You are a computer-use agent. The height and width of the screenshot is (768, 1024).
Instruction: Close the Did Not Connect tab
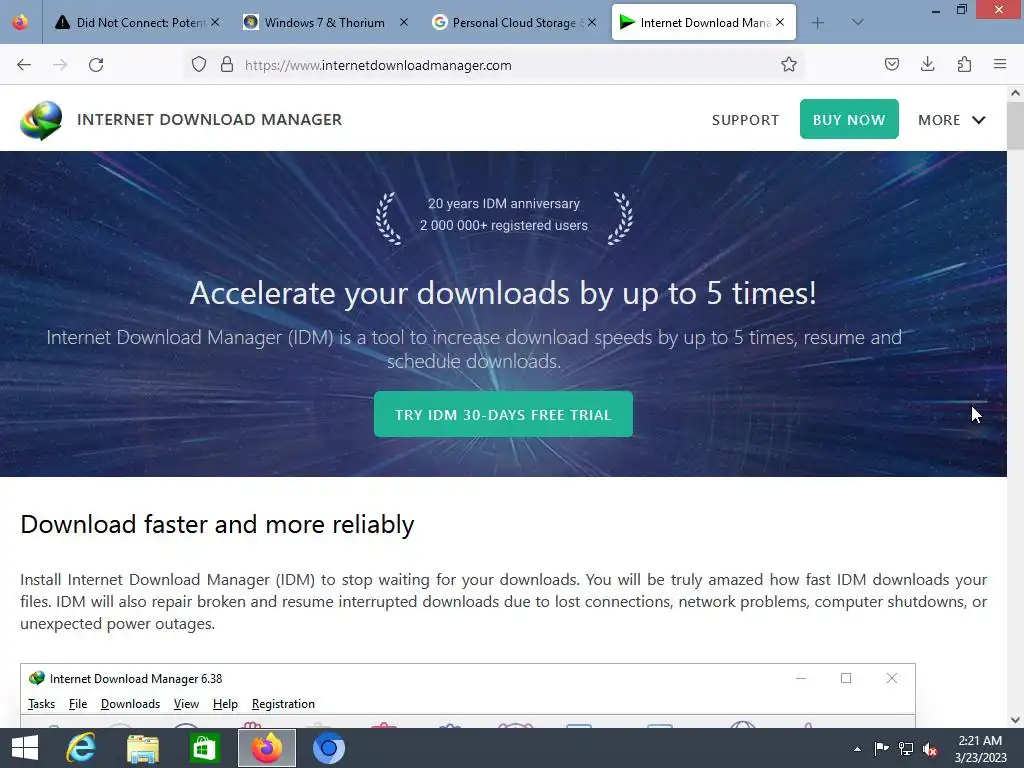(x=216, y=23)
